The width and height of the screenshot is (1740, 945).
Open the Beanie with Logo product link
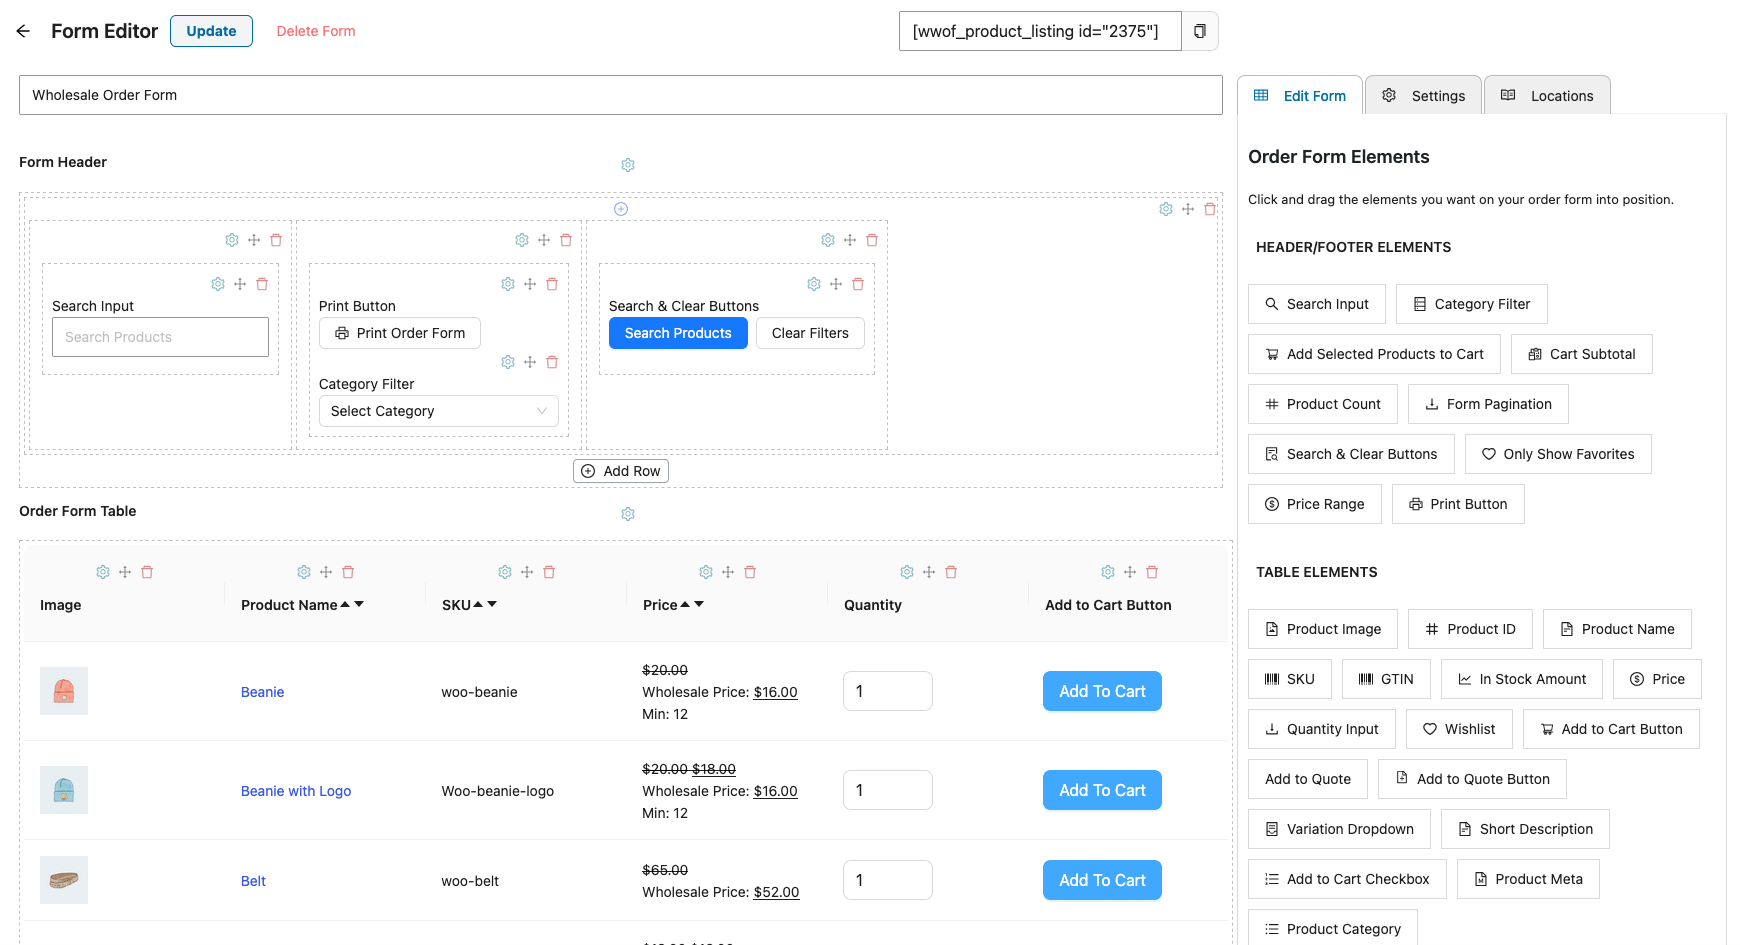click(296, 791)
